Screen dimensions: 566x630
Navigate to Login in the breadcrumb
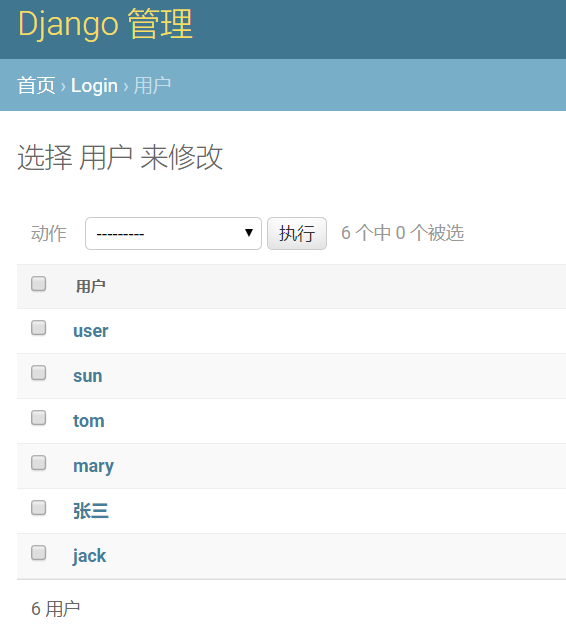[x=94, y=86]
